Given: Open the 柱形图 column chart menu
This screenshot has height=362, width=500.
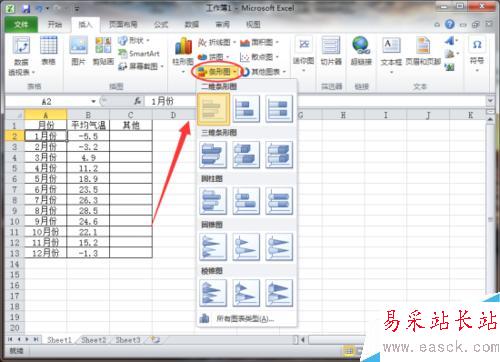Looking at the screenshot, I should (183, 55).
